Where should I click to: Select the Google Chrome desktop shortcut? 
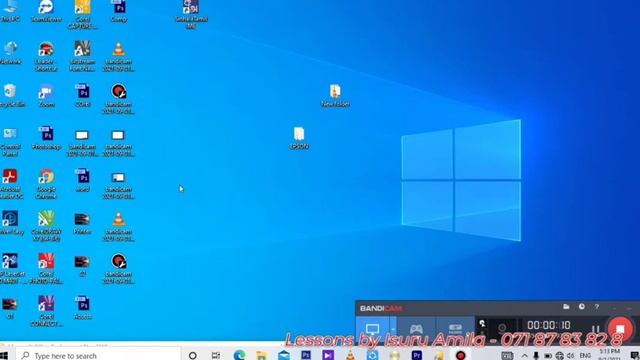tap(46, 184)
